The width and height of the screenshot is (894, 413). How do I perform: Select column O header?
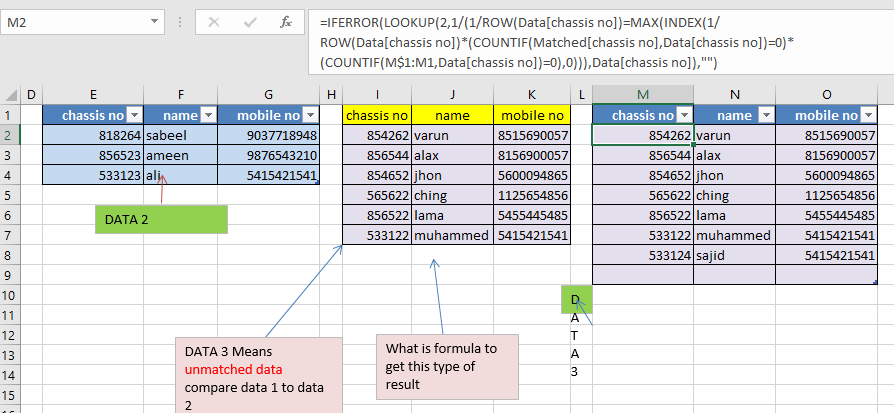click(x=827, y=95)
